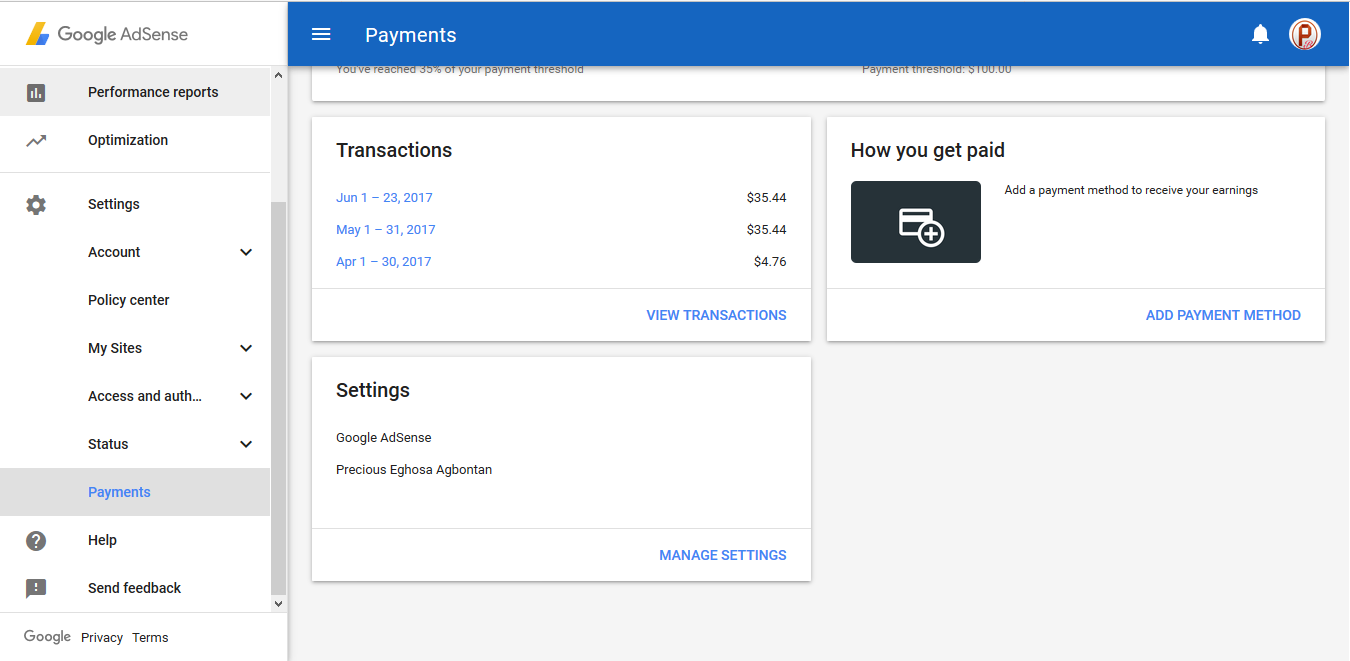The height and width of the screenshot is (661, 1350).
Task: Click the Google AdSense settings text
Action: pyautogui.click(x=384, y=438)
